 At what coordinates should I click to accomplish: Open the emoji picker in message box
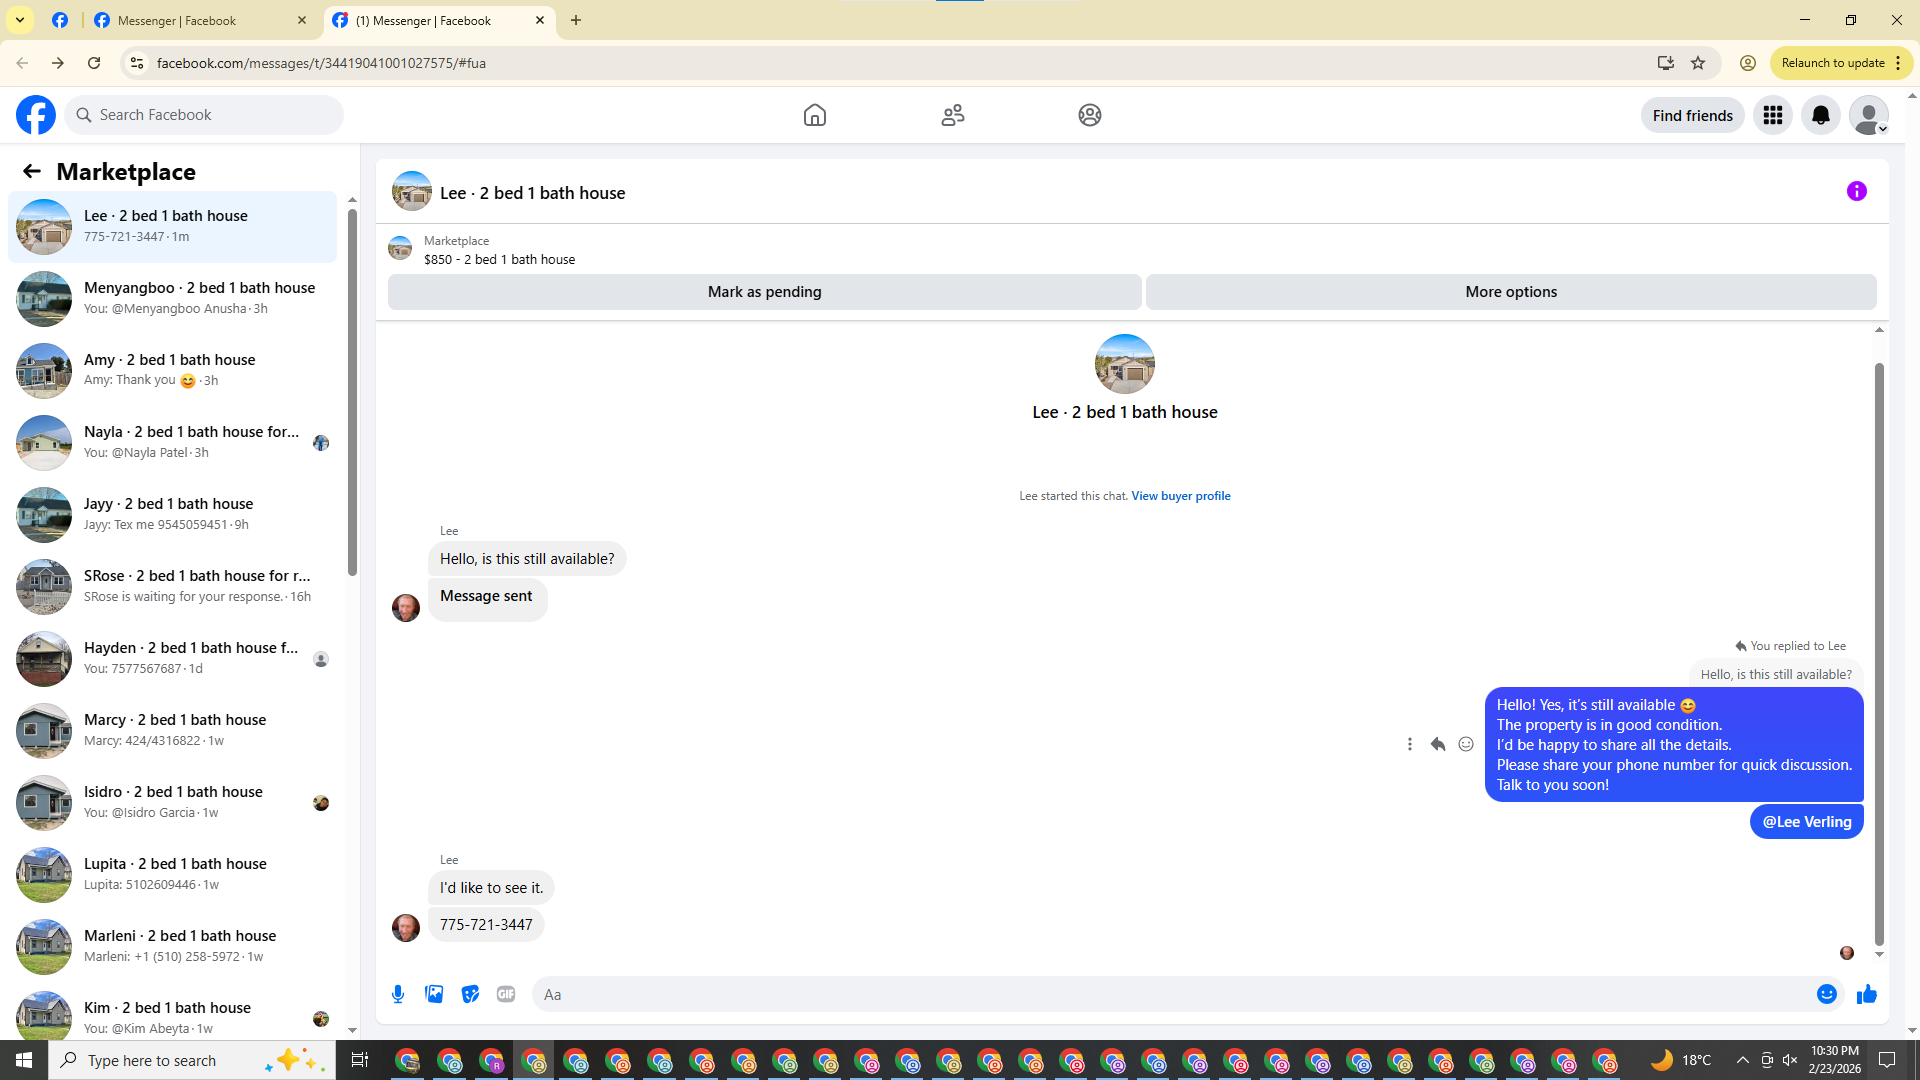[1826, 994]
